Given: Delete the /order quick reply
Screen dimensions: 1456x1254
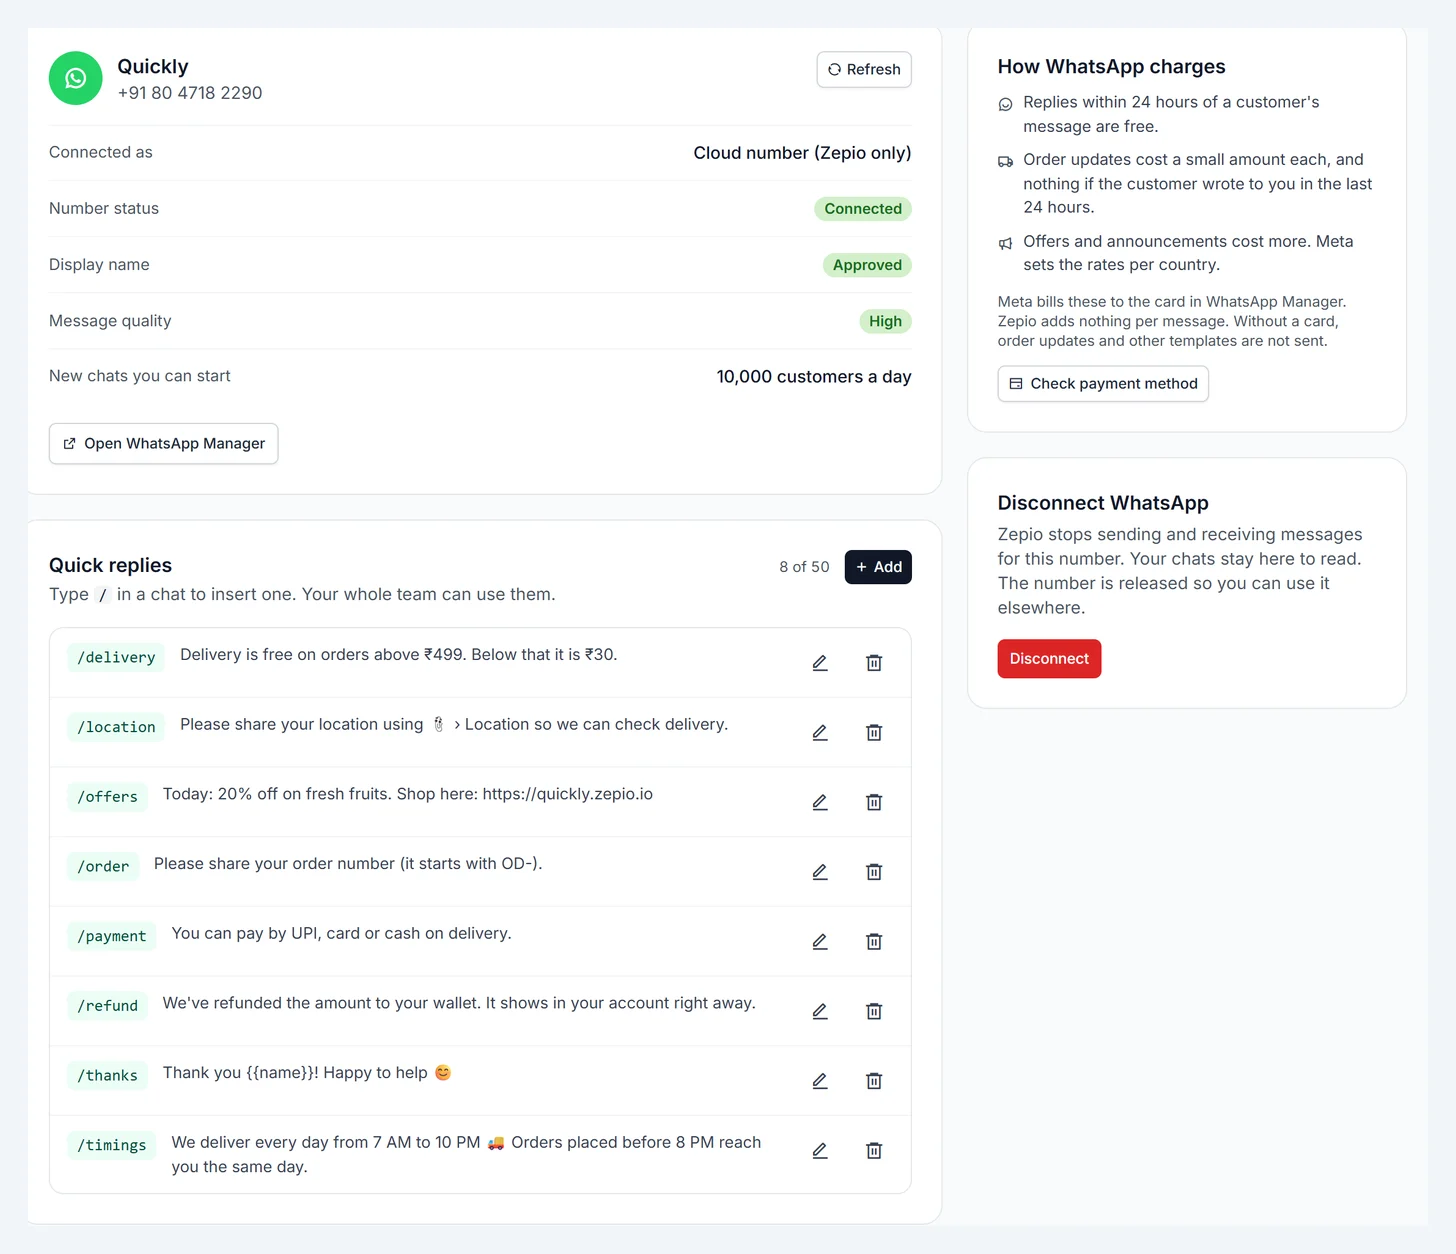Looking at the screenshot, I should (874, 872).
